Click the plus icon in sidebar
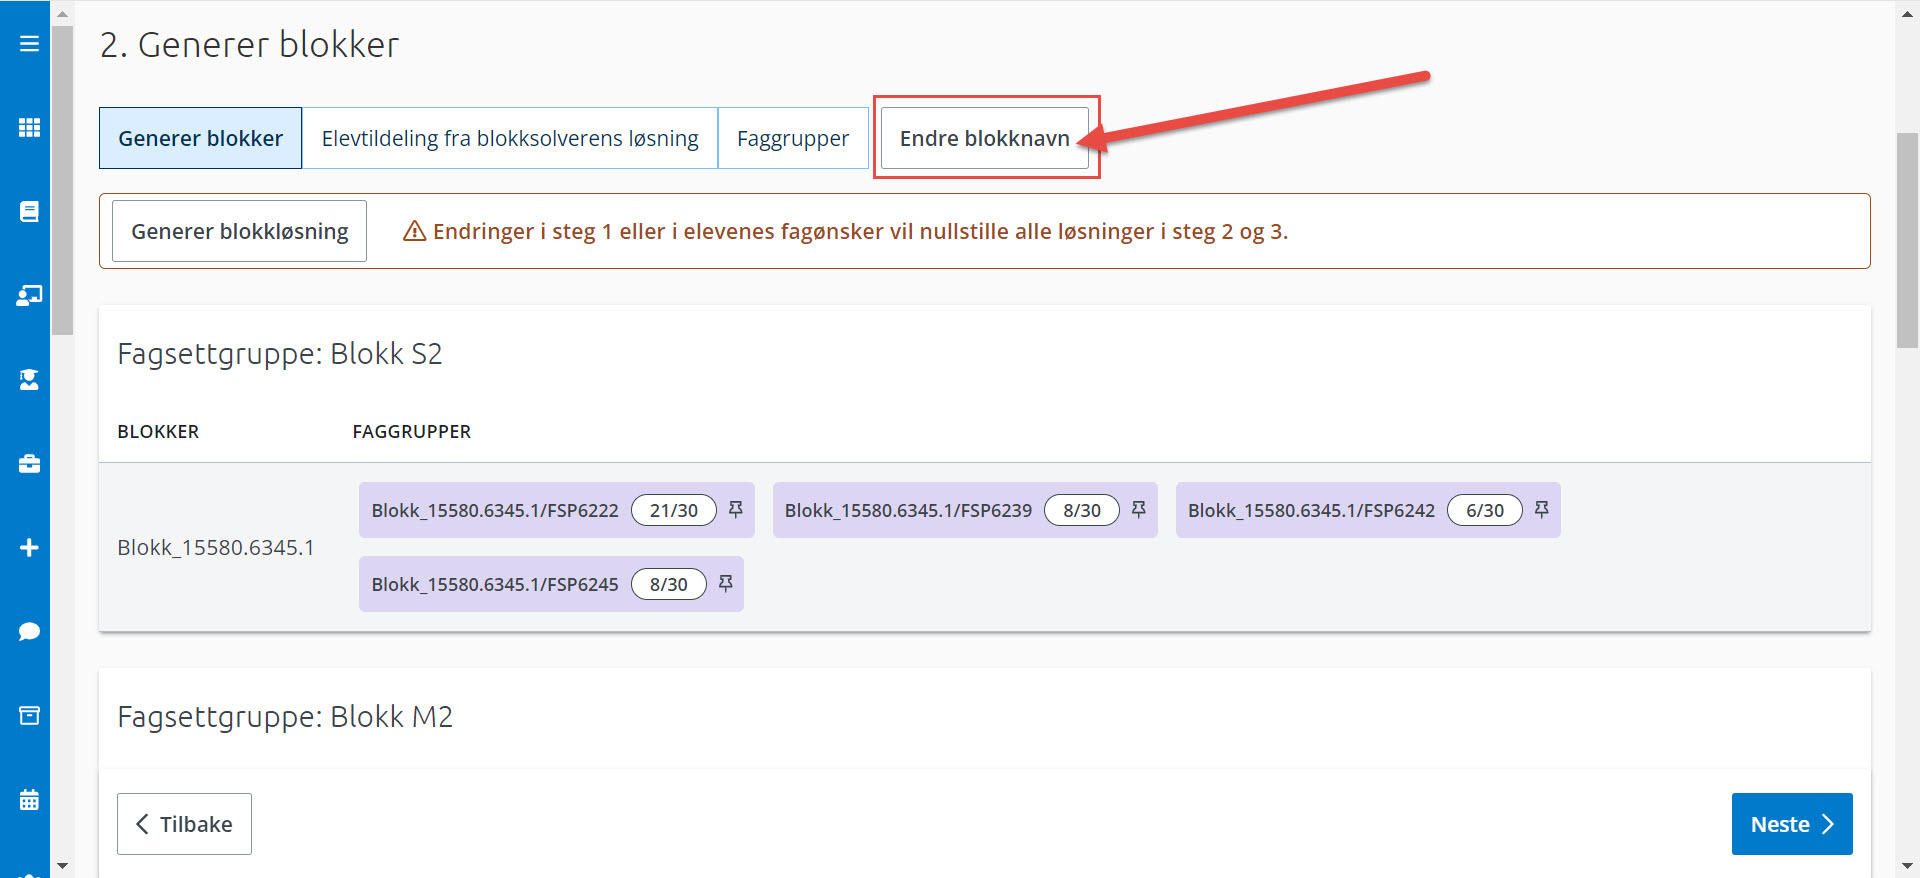1920x878 pixels. pos(29,548)
